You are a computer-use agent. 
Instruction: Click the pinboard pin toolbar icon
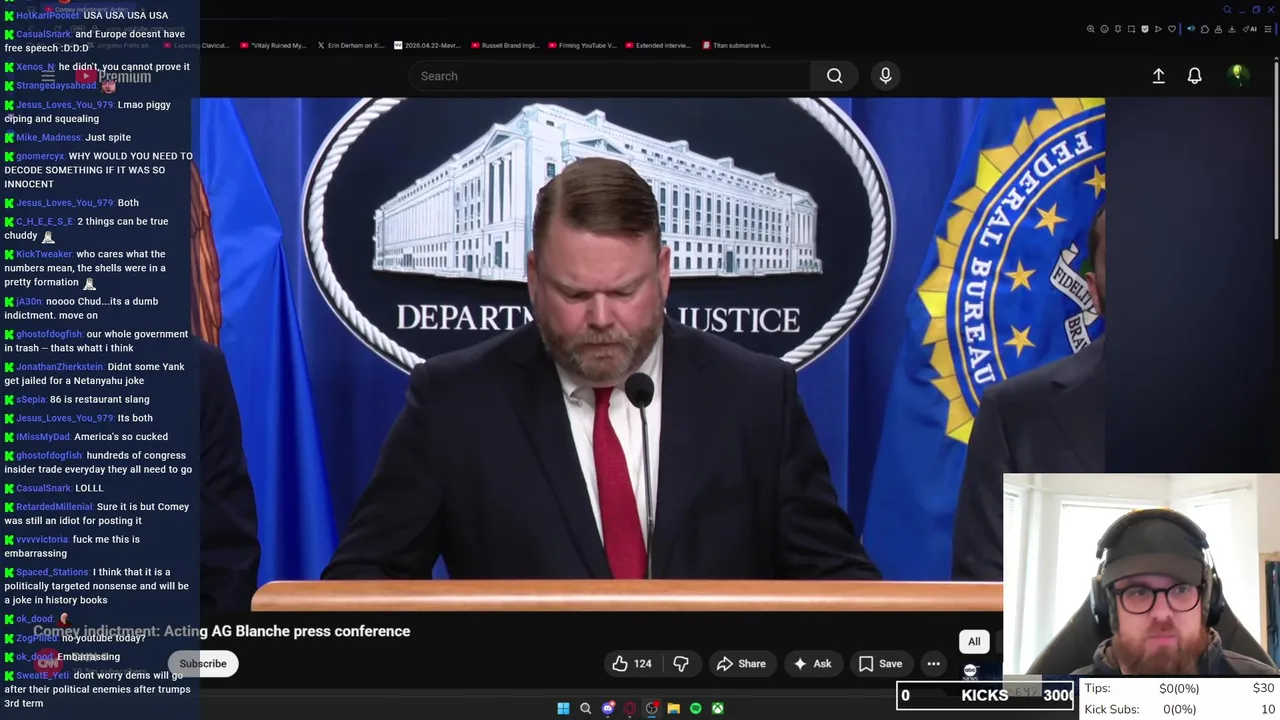tap(1118, 29)
